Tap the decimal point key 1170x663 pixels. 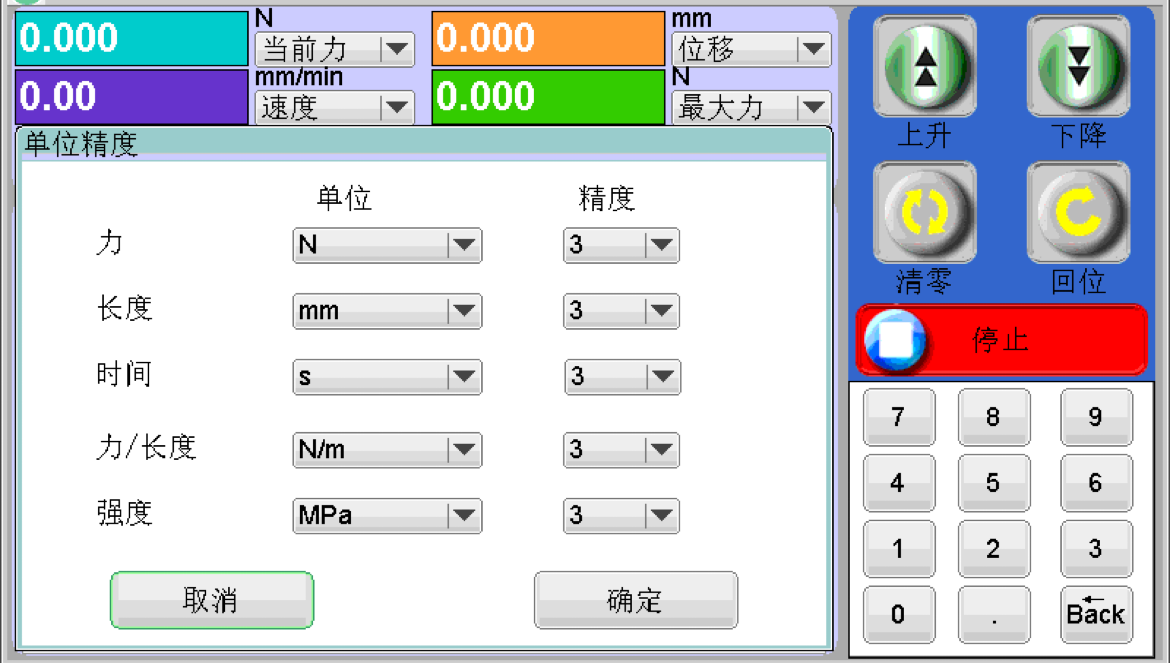click(993, 615)
